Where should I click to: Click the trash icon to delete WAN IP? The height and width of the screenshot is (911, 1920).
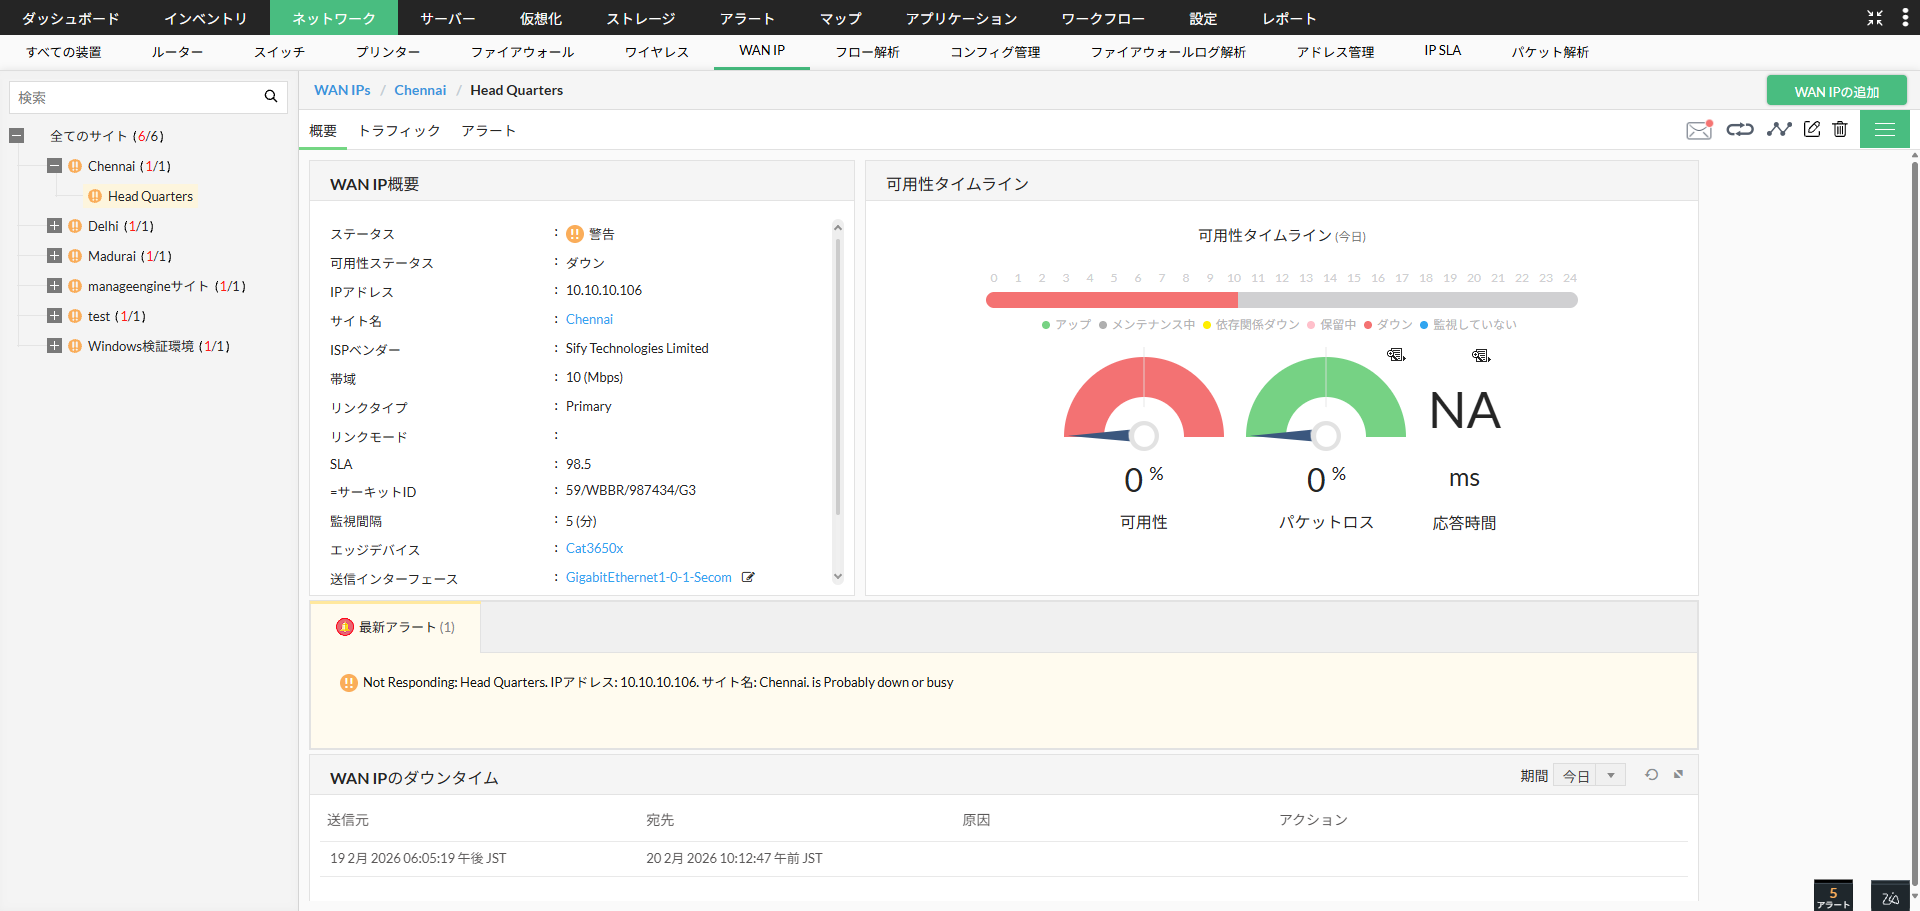(x=1840, y=129)
